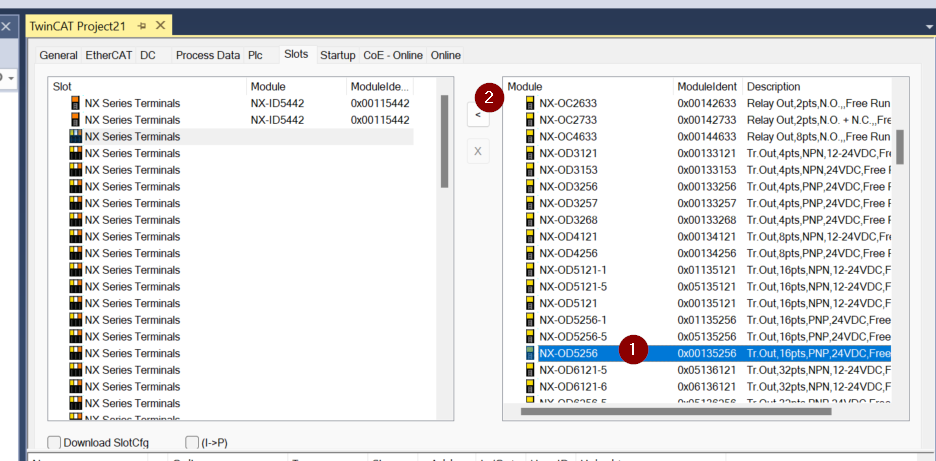The width and height of the screenshot is (936, 461).
Task: Open the document tab list dropdown arrow
Action: click(x=928, y=27)
